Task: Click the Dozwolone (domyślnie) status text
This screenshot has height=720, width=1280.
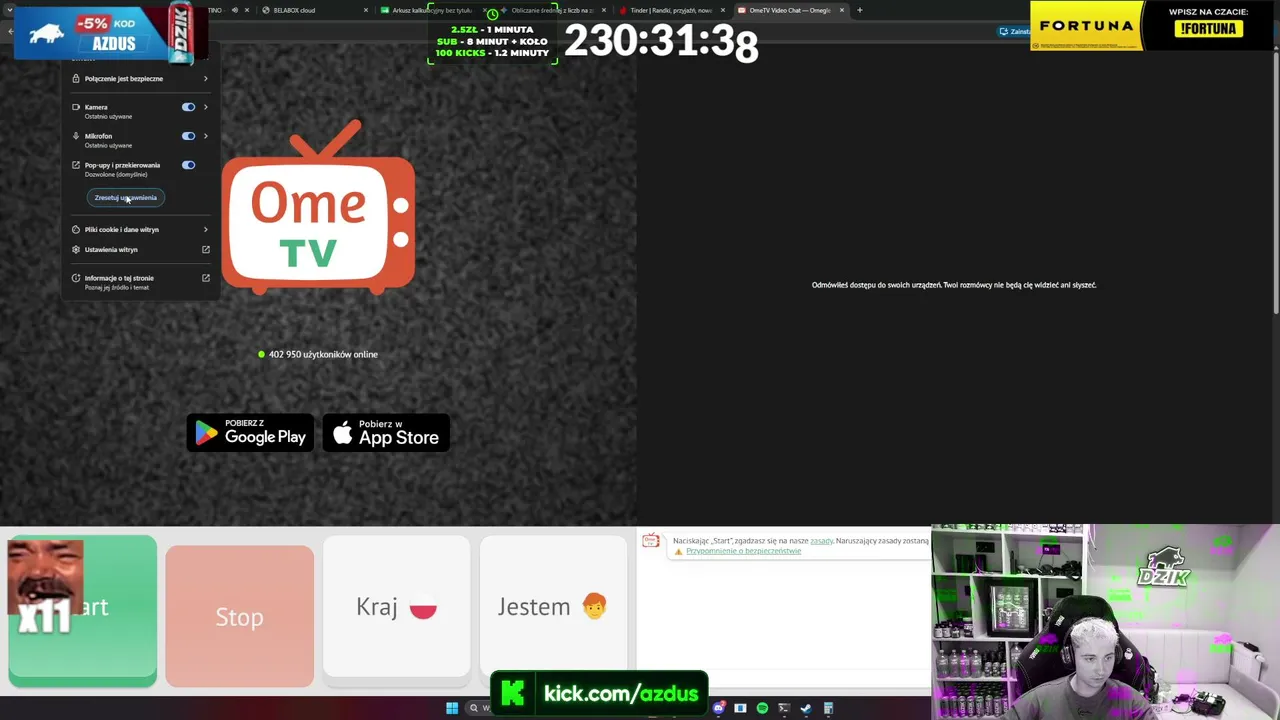Action: (x=116, y=174)
